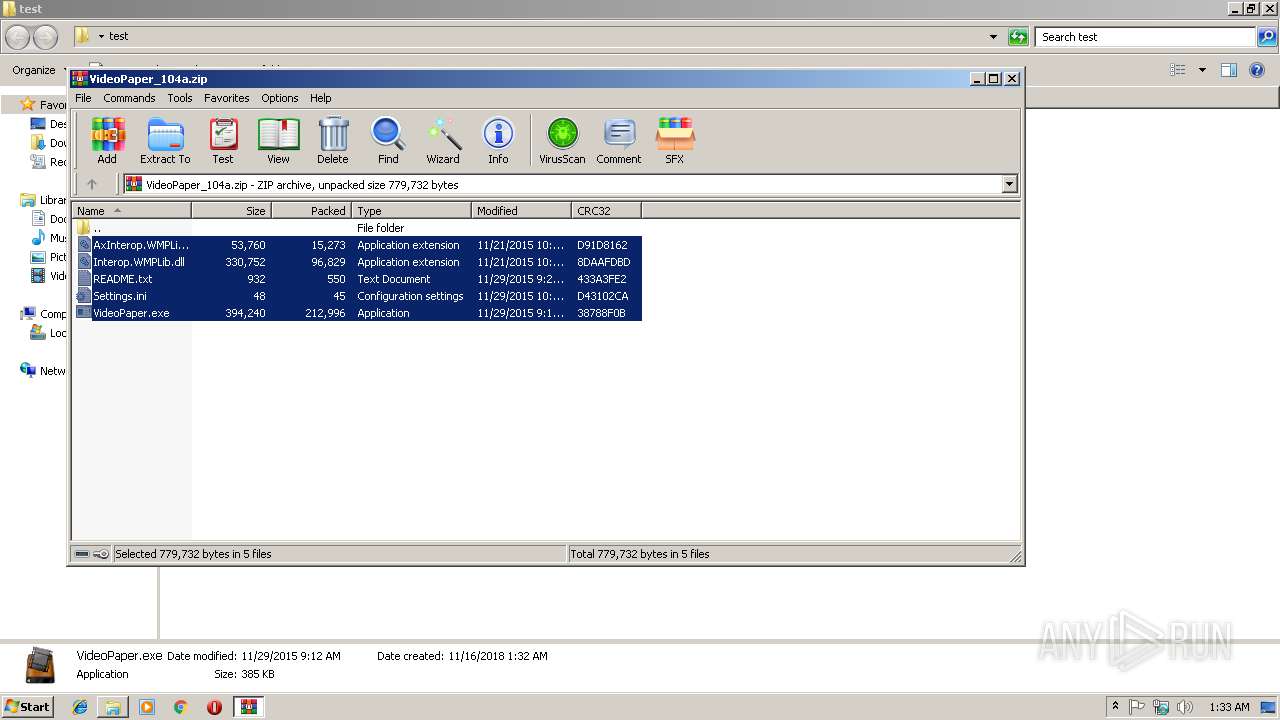Click the volume speaker tray icon

pyautogui.click(x=1185, y=707)
